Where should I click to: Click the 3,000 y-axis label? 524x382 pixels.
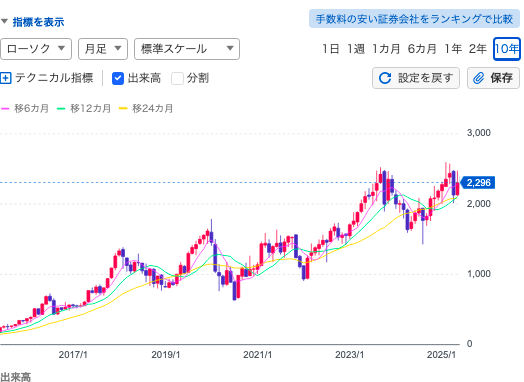click(479, 133)
